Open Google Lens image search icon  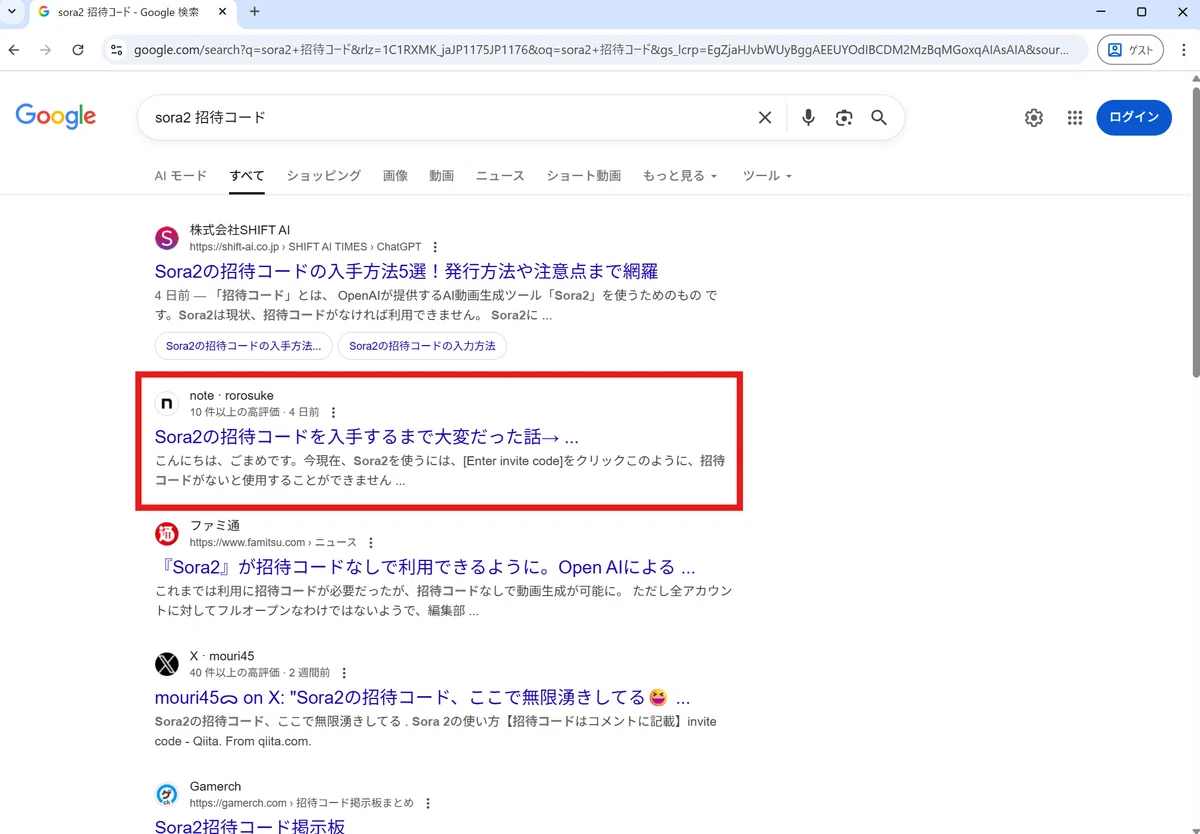click(844, 118)
